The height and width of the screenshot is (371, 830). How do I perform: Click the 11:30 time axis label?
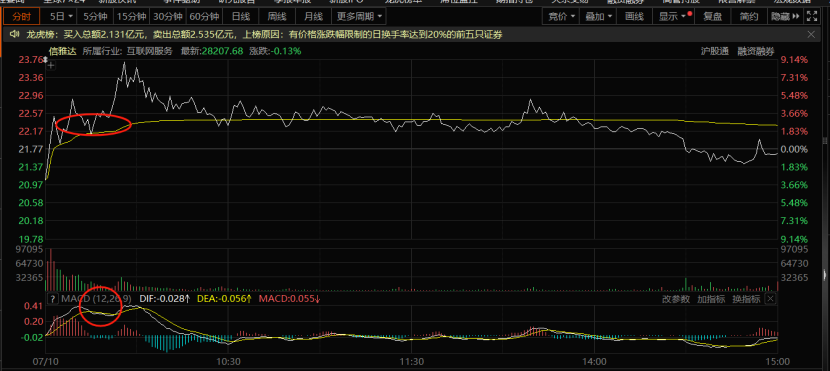click(411, 362)
